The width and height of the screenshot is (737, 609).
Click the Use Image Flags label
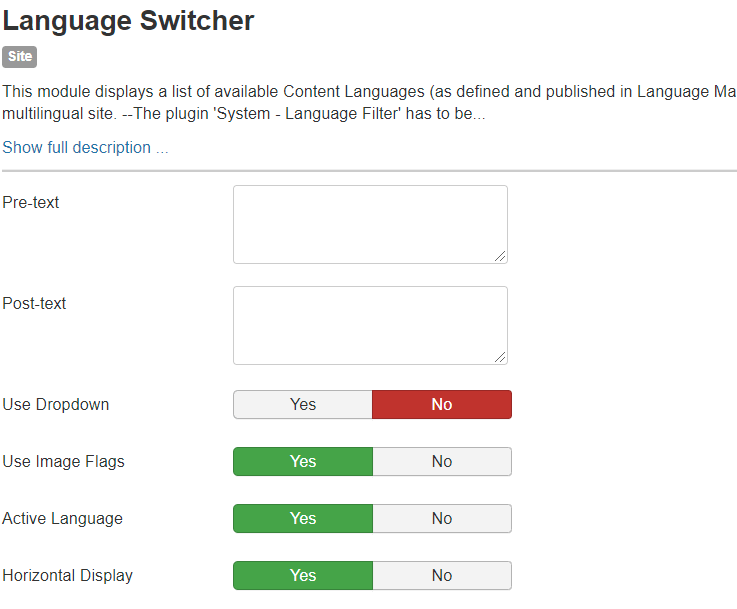pyautogui.click(x=63, y=462)
